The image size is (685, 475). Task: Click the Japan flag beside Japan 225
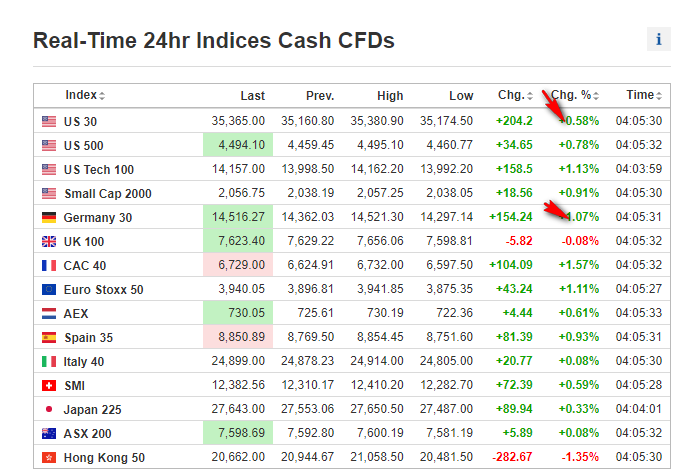point(49,409)
